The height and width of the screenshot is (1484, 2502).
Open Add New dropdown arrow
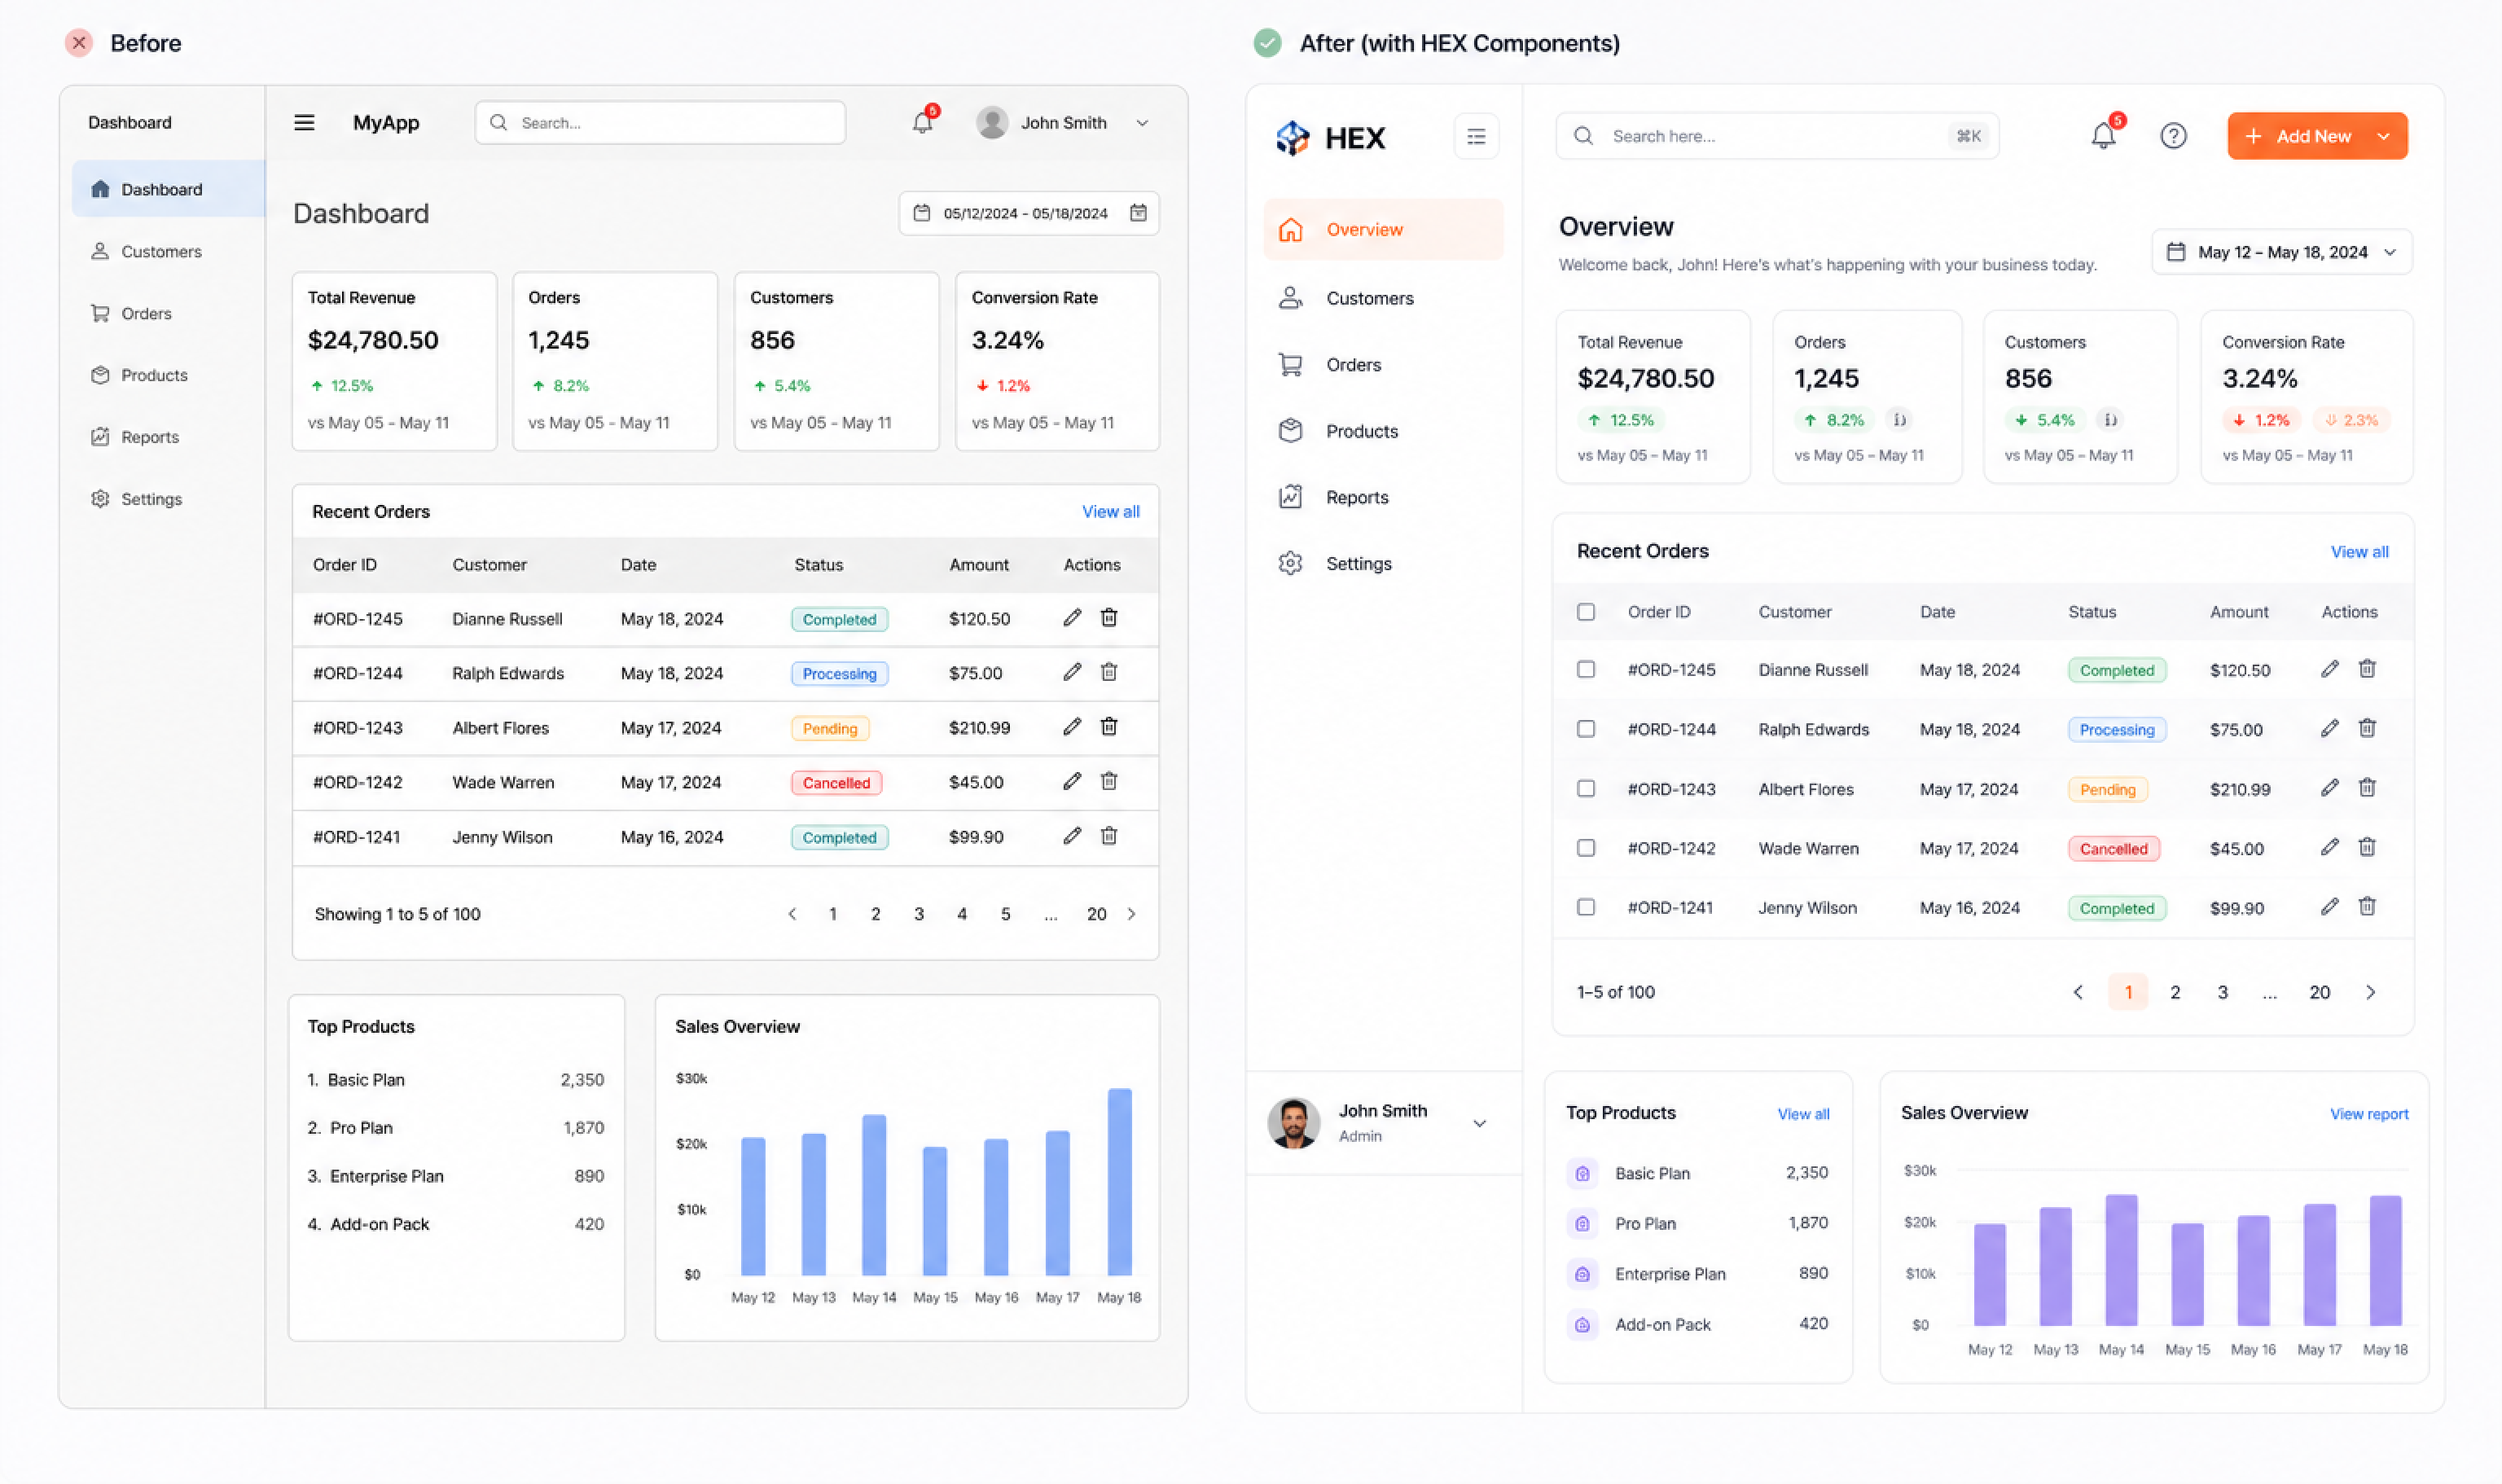tap(2384, 136)
